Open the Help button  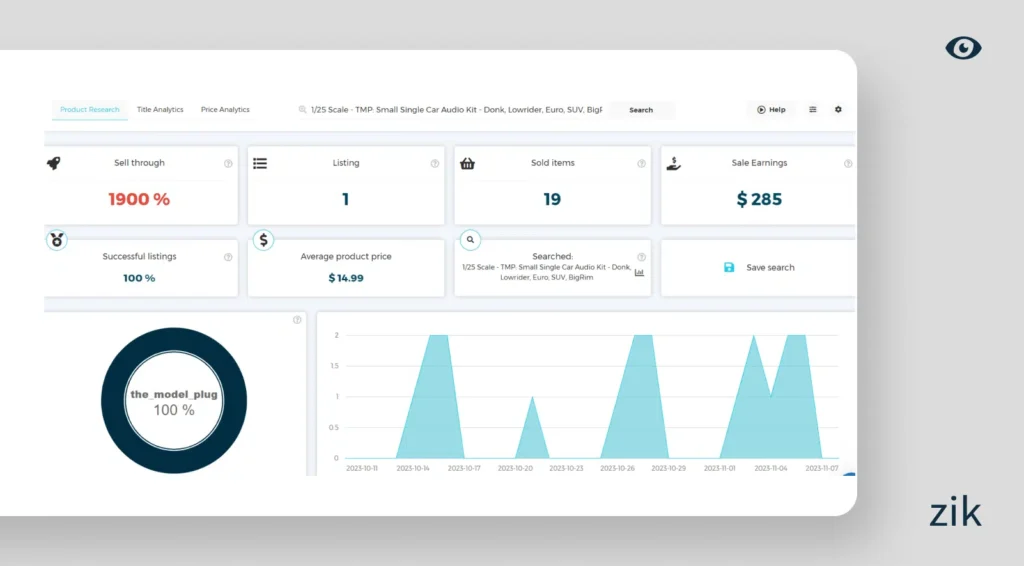771,110
